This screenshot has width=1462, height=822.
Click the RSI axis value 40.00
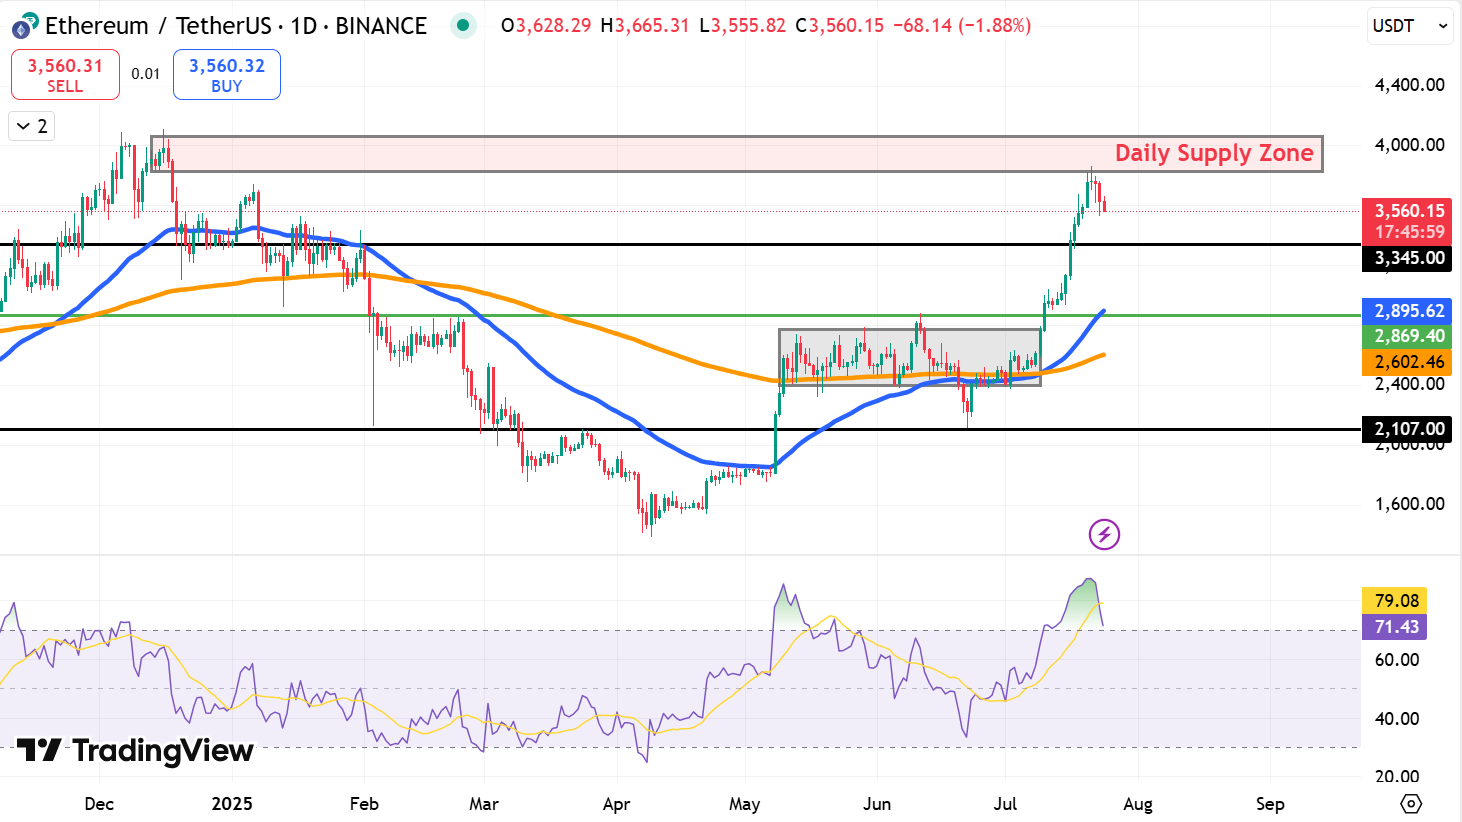(x=1397, y=718)
